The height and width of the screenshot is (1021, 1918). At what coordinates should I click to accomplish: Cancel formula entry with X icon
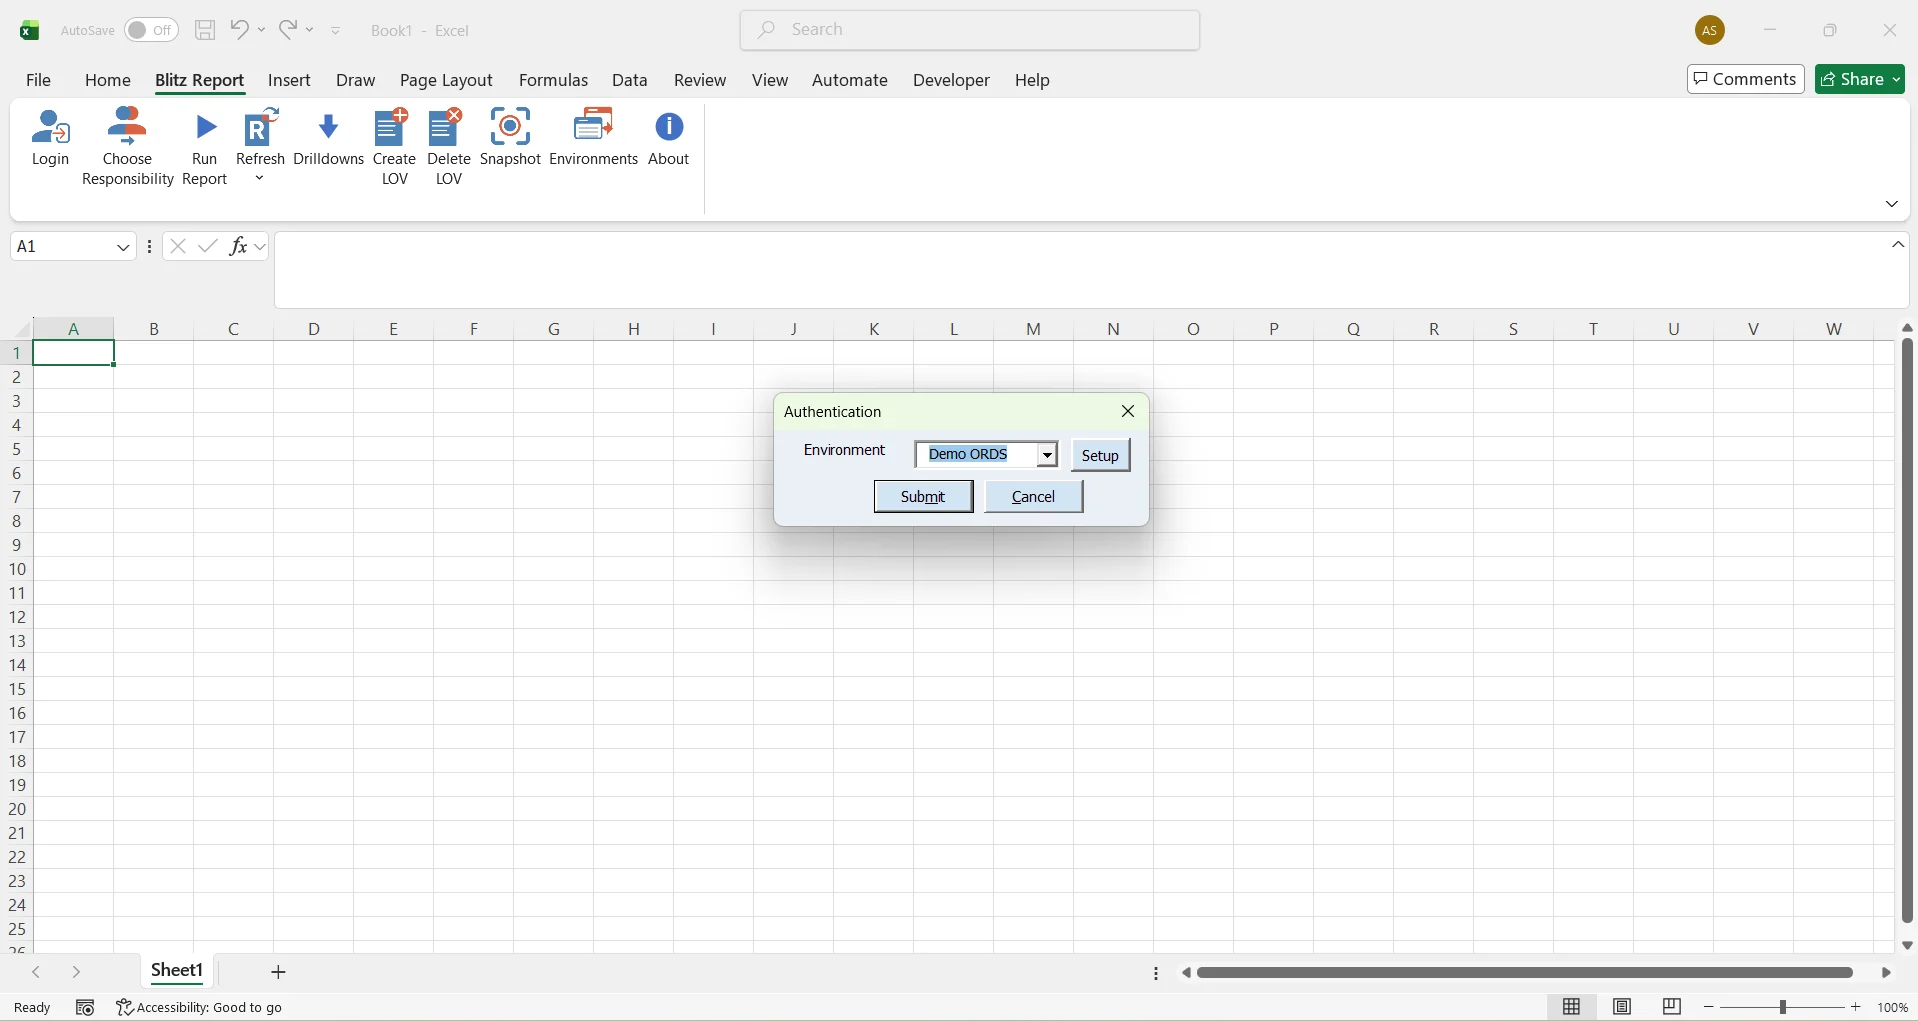(x=178, y=246)
